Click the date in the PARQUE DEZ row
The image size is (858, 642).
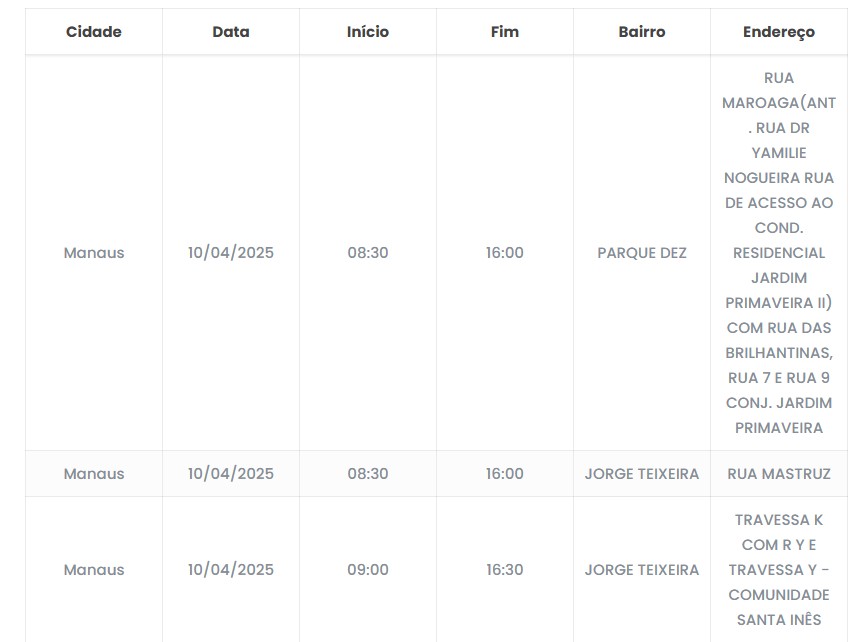tap(231, 253)
